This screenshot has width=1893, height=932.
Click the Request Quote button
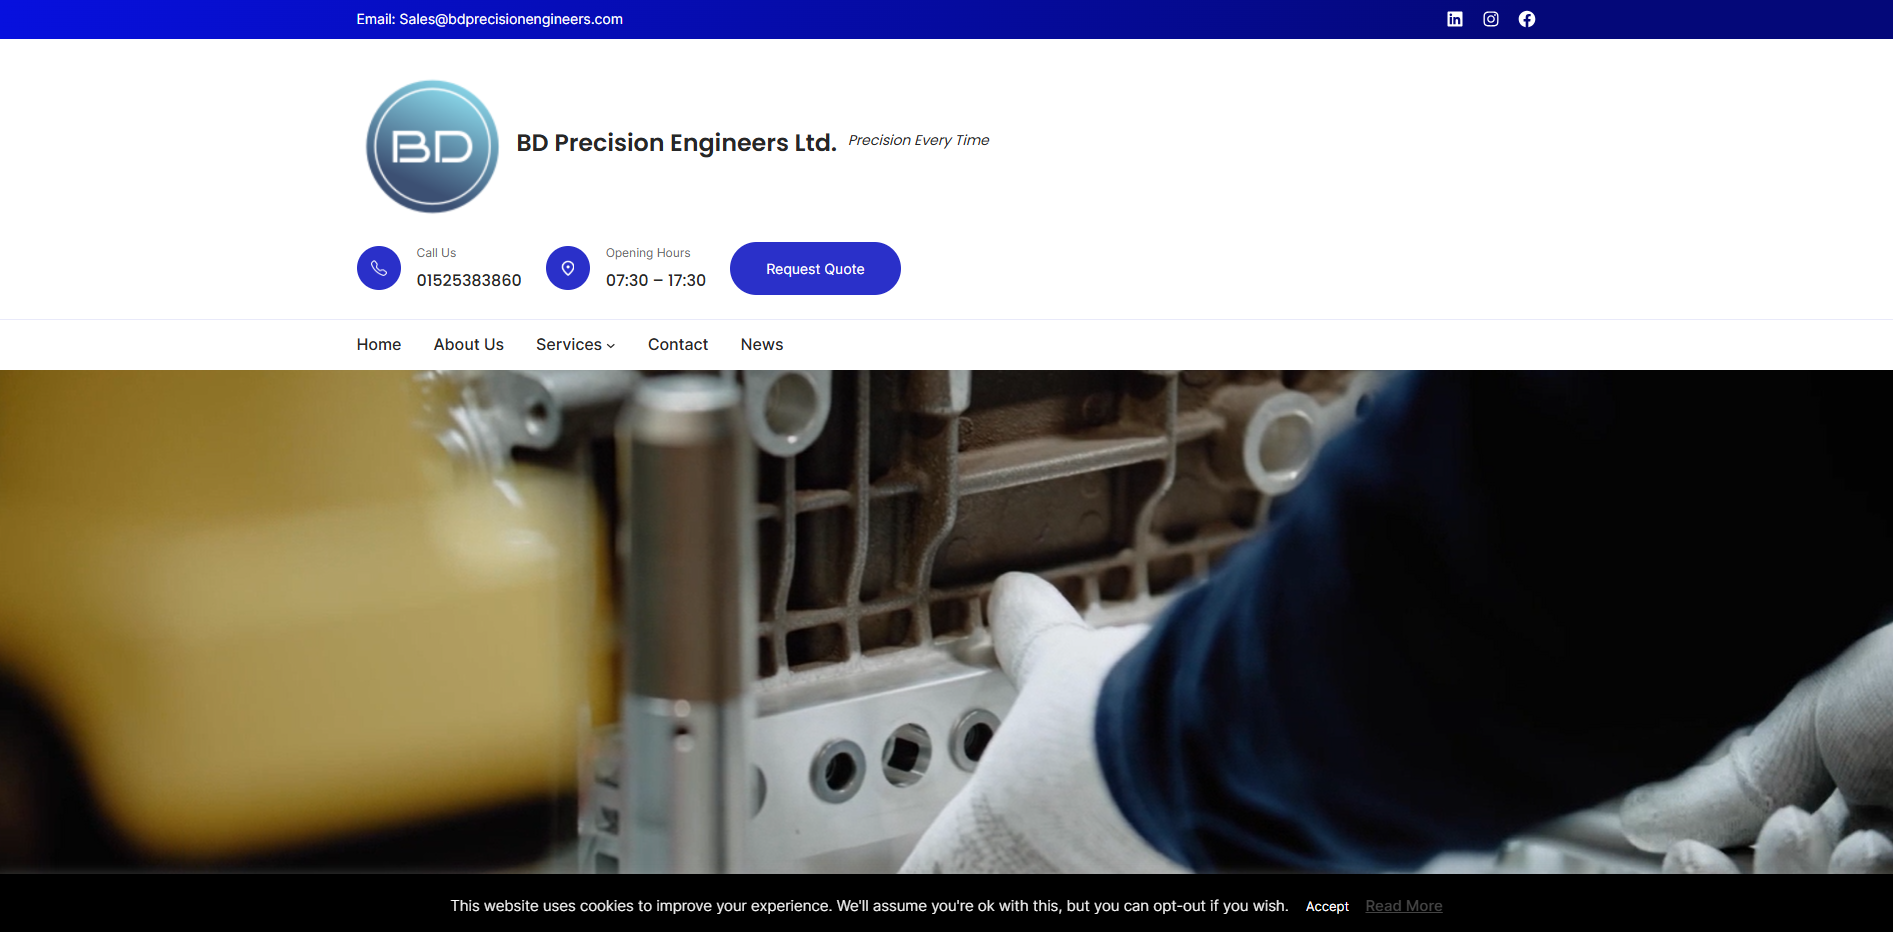[x=814, y=268]
